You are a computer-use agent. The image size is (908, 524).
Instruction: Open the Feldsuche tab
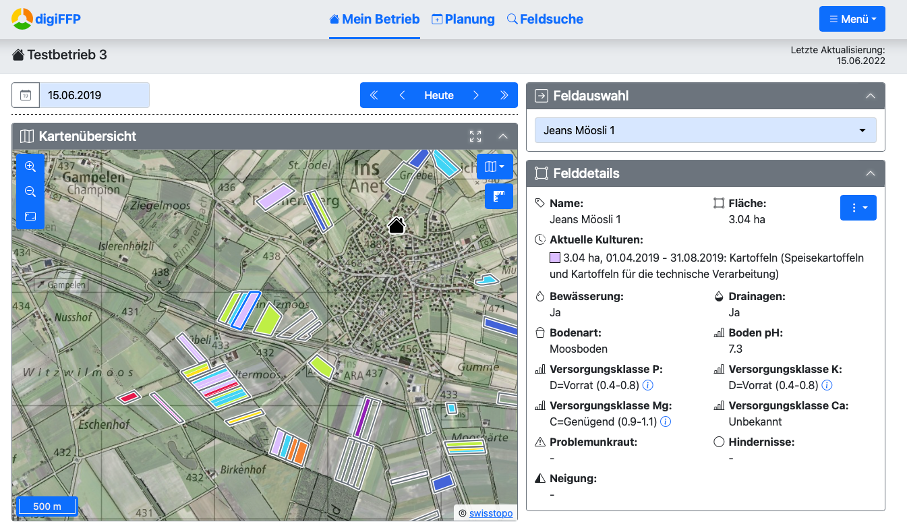click(x=545, y=19)
